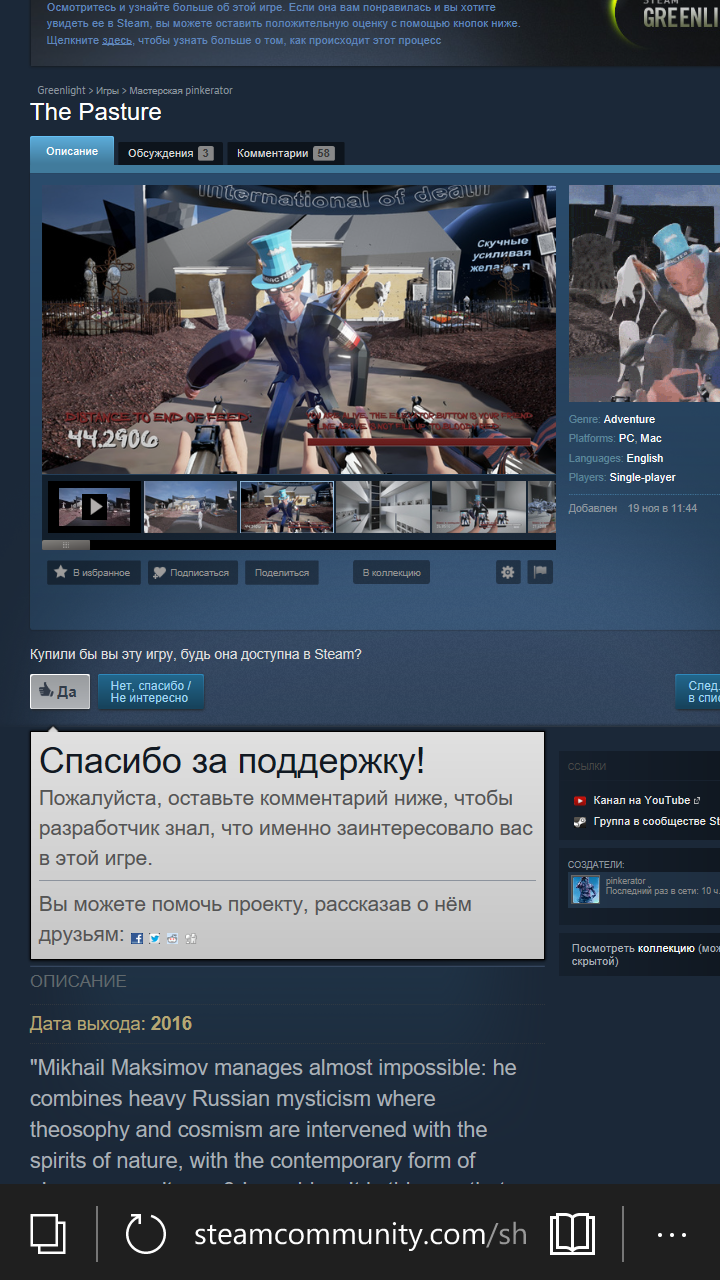
Task: Share the project on Facebook
Action: point(138,938)
